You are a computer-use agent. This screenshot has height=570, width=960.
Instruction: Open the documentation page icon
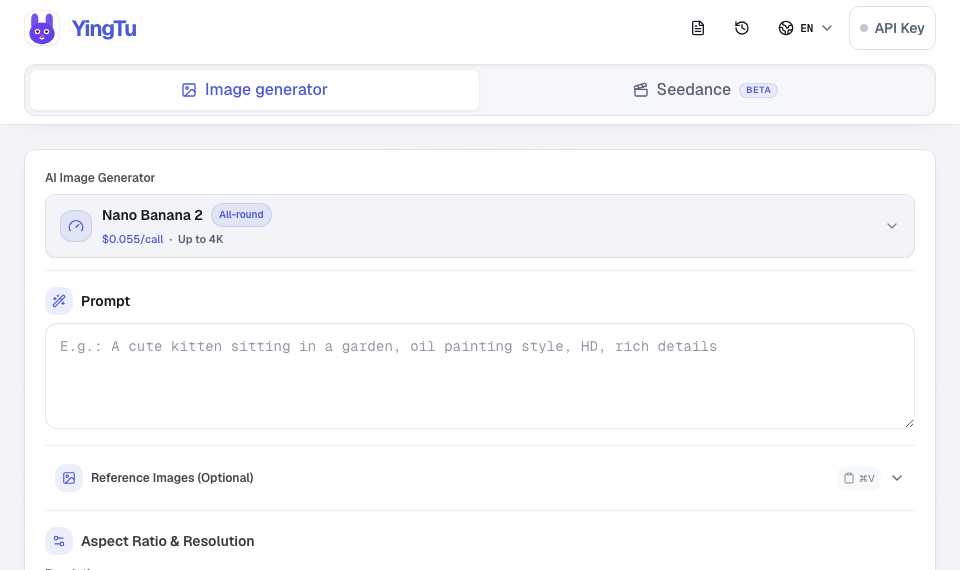[698, 28]
